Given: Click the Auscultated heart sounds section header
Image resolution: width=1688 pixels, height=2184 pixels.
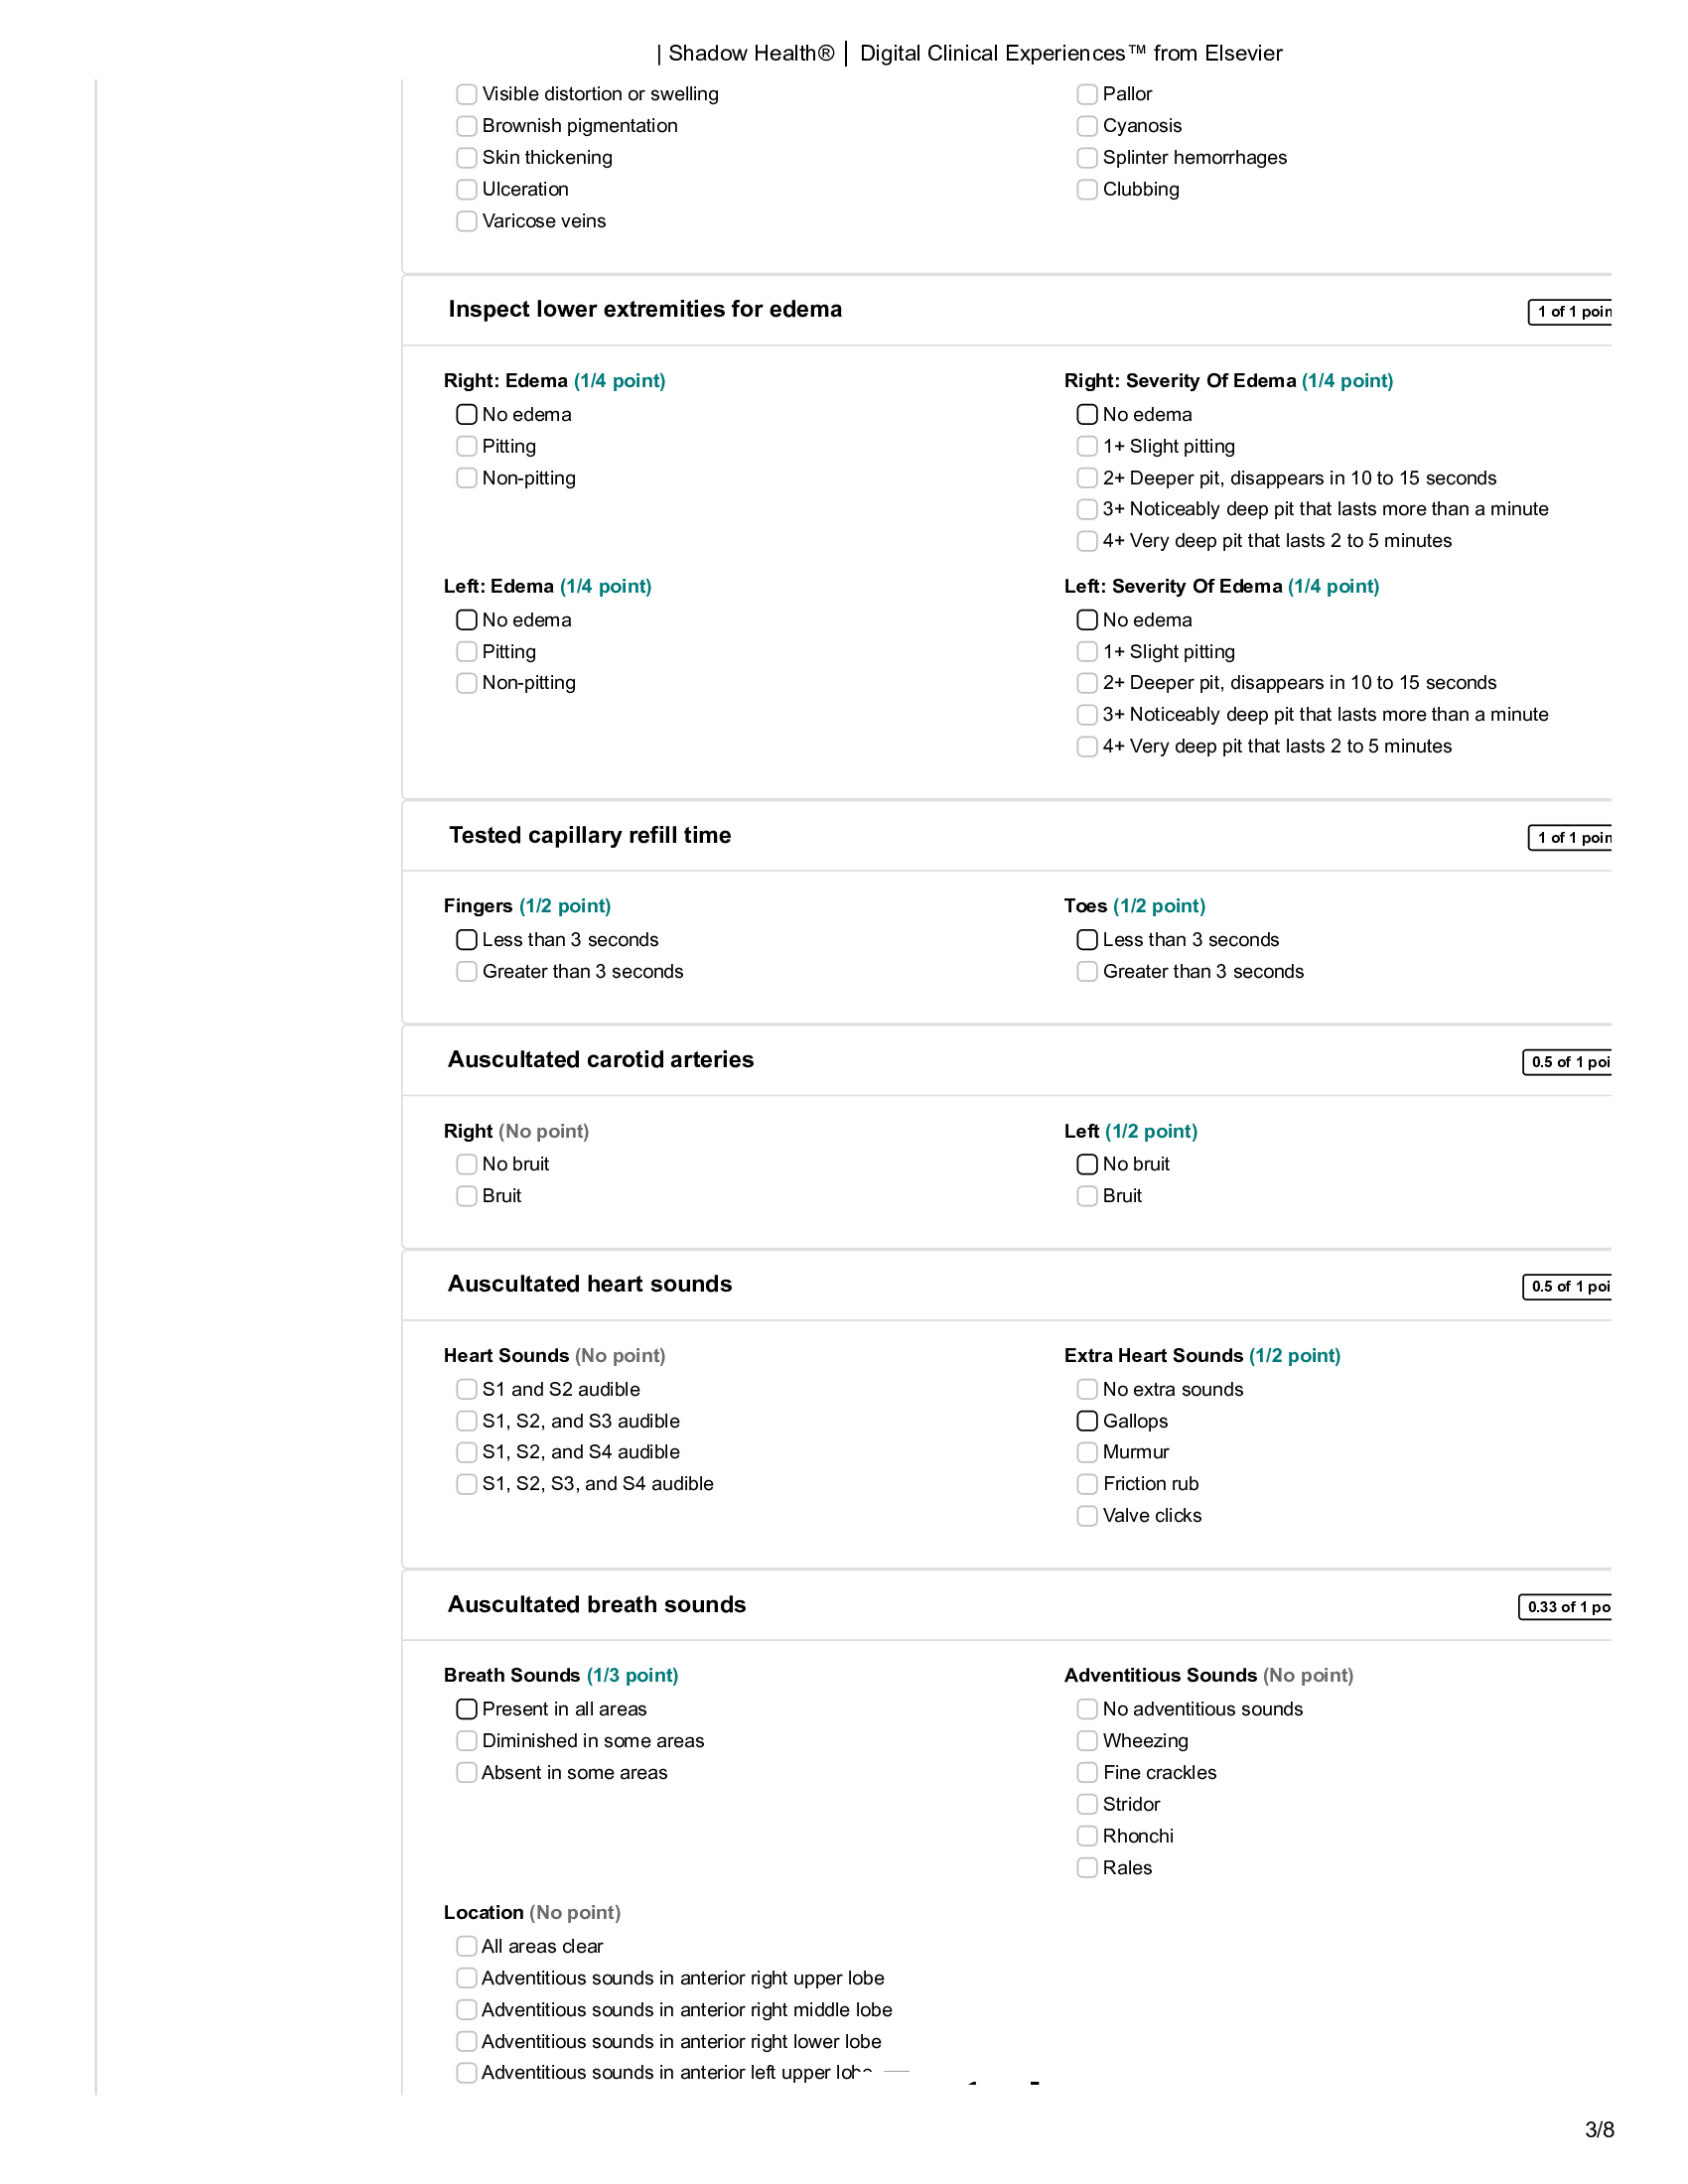Looking at the screenshot, I should tap(590, 1284).
